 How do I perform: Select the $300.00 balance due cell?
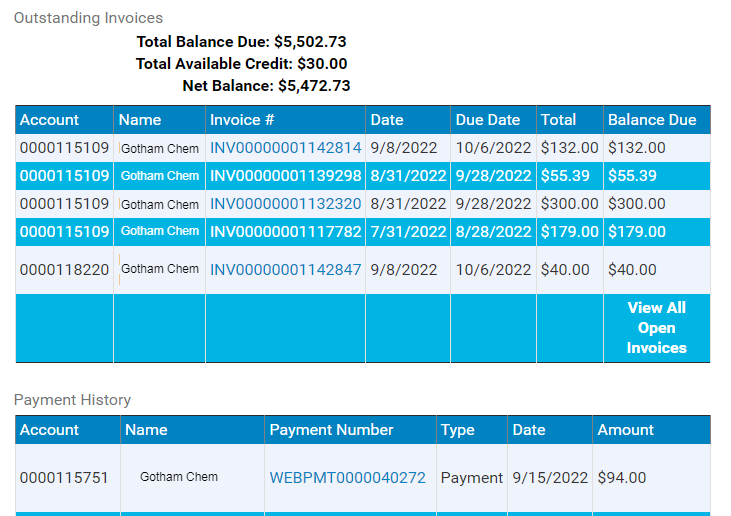(x=657, y=204)
